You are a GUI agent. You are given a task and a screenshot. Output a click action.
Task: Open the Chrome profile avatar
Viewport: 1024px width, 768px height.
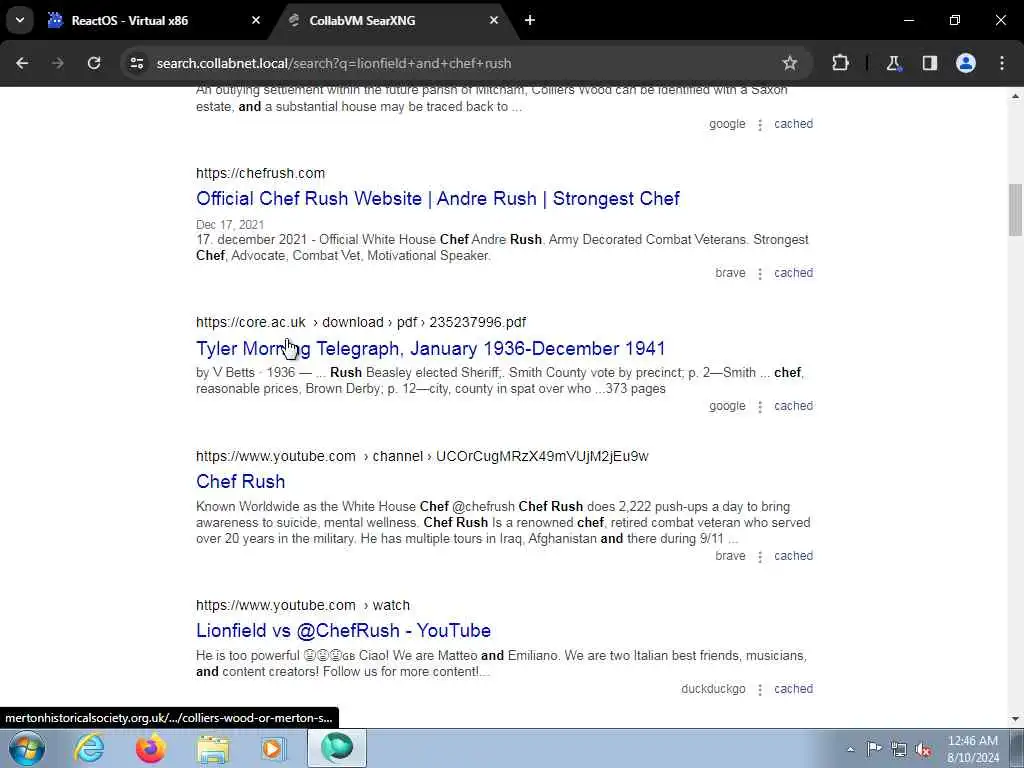coord(966,63)
